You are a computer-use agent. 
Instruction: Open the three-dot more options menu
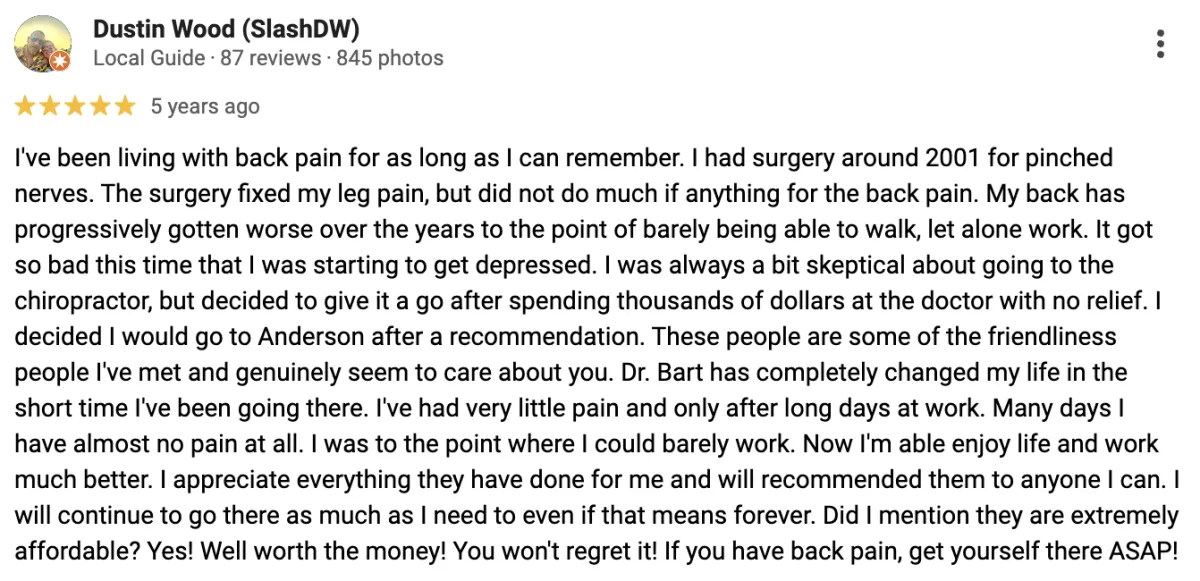[1160, 44]
